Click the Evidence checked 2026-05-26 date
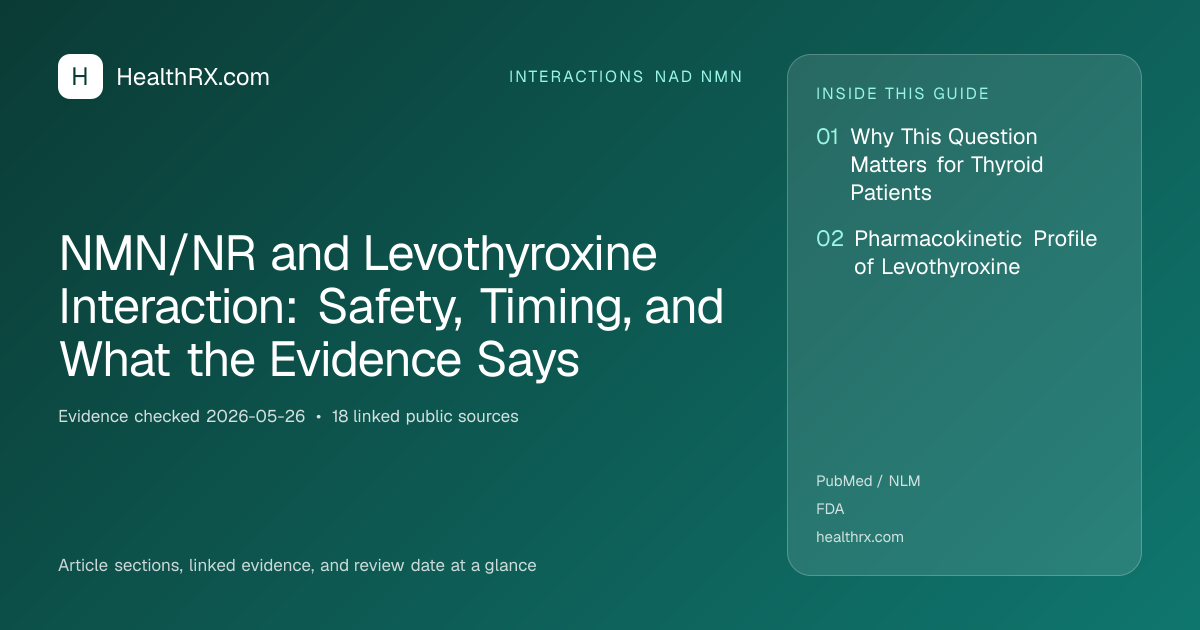The image size is (1200, 630). coord(182,416)
